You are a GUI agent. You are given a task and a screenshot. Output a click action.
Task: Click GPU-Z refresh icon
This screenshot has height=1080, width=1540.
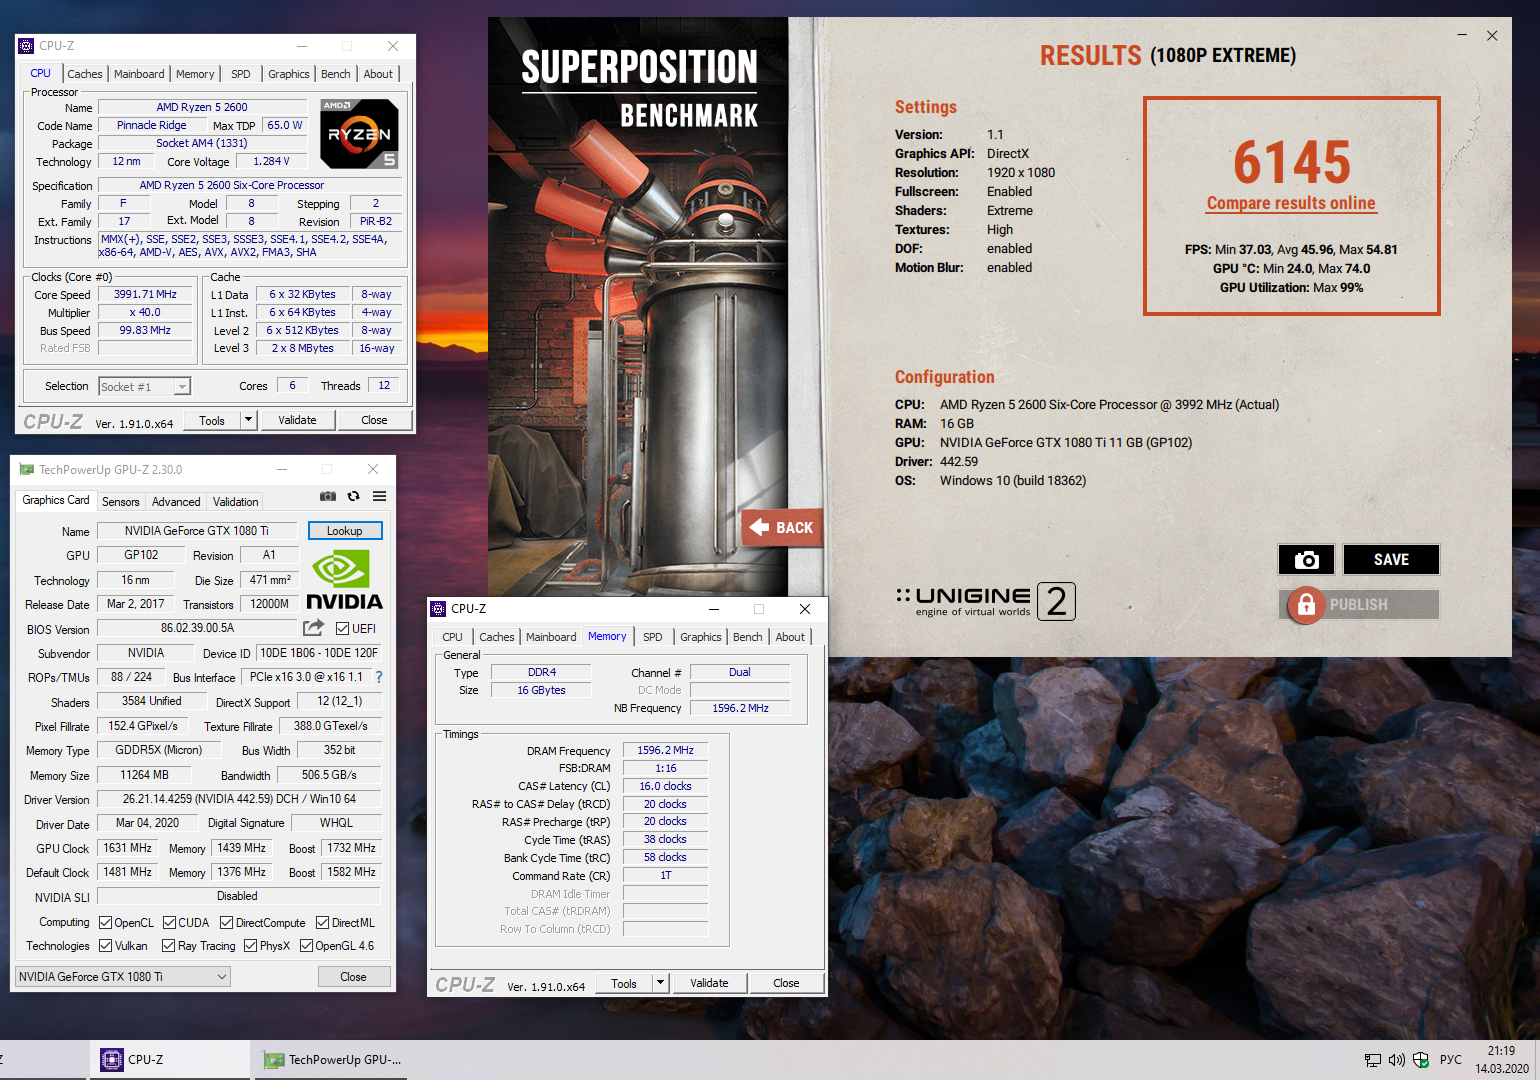click(x=353, y=496)
